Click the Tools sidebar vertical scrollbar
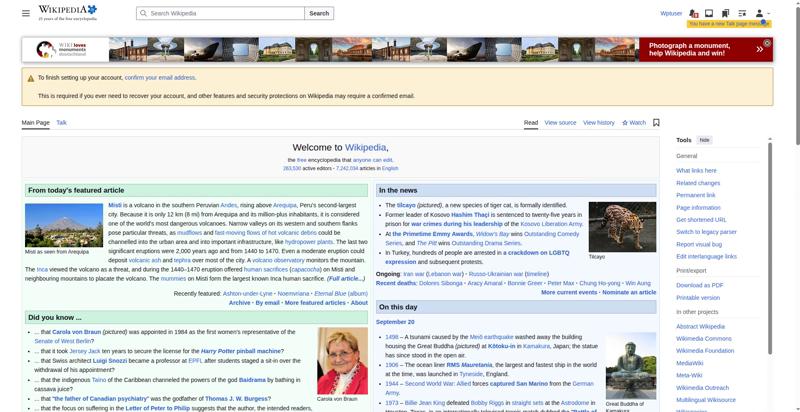Image resolution: width=800 pixels, height=412 pixels. pos(770,247)
